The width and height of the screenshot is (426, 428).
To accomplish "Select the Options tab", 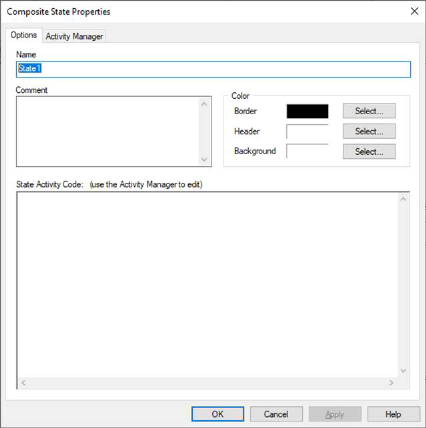I will coord(24,35).
